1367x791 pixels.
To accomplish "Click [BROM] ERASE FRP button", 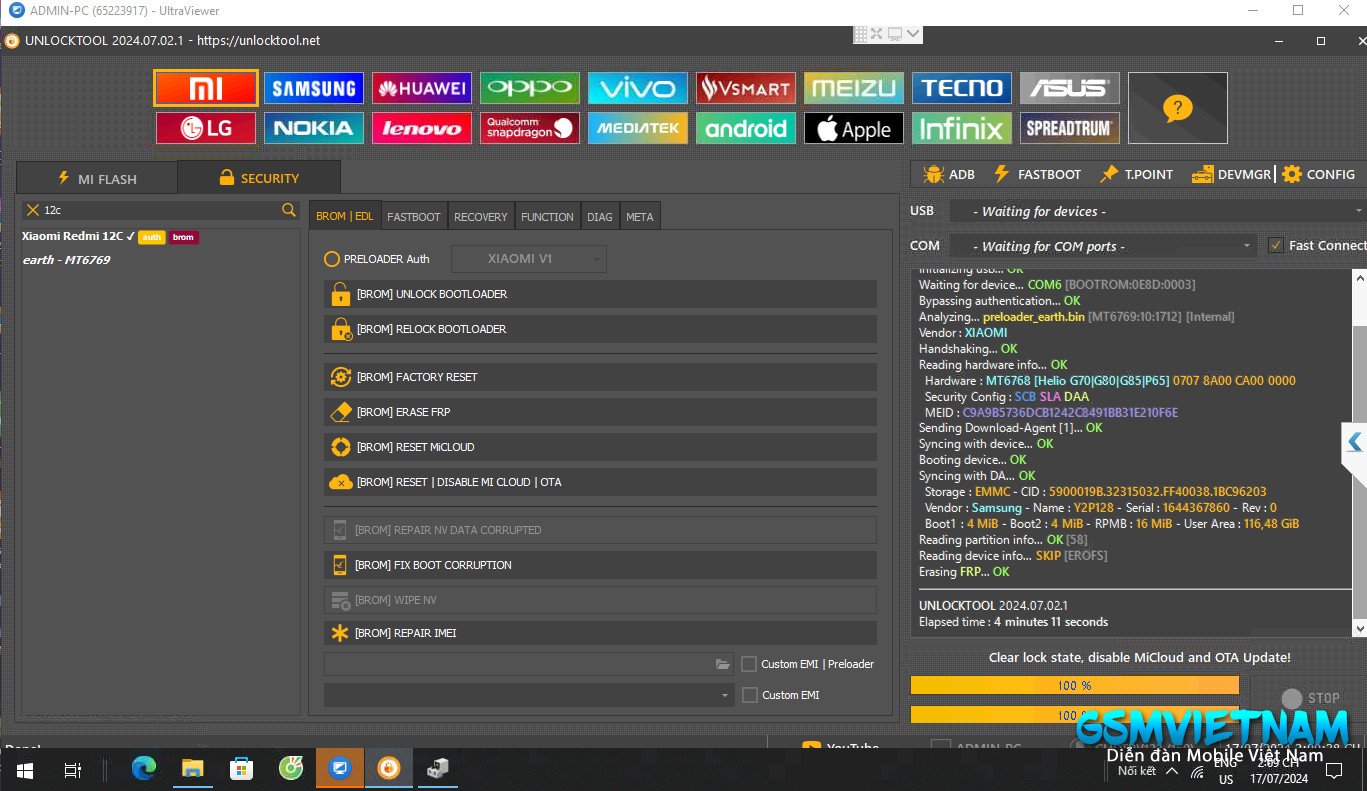I will pos(600,412).
